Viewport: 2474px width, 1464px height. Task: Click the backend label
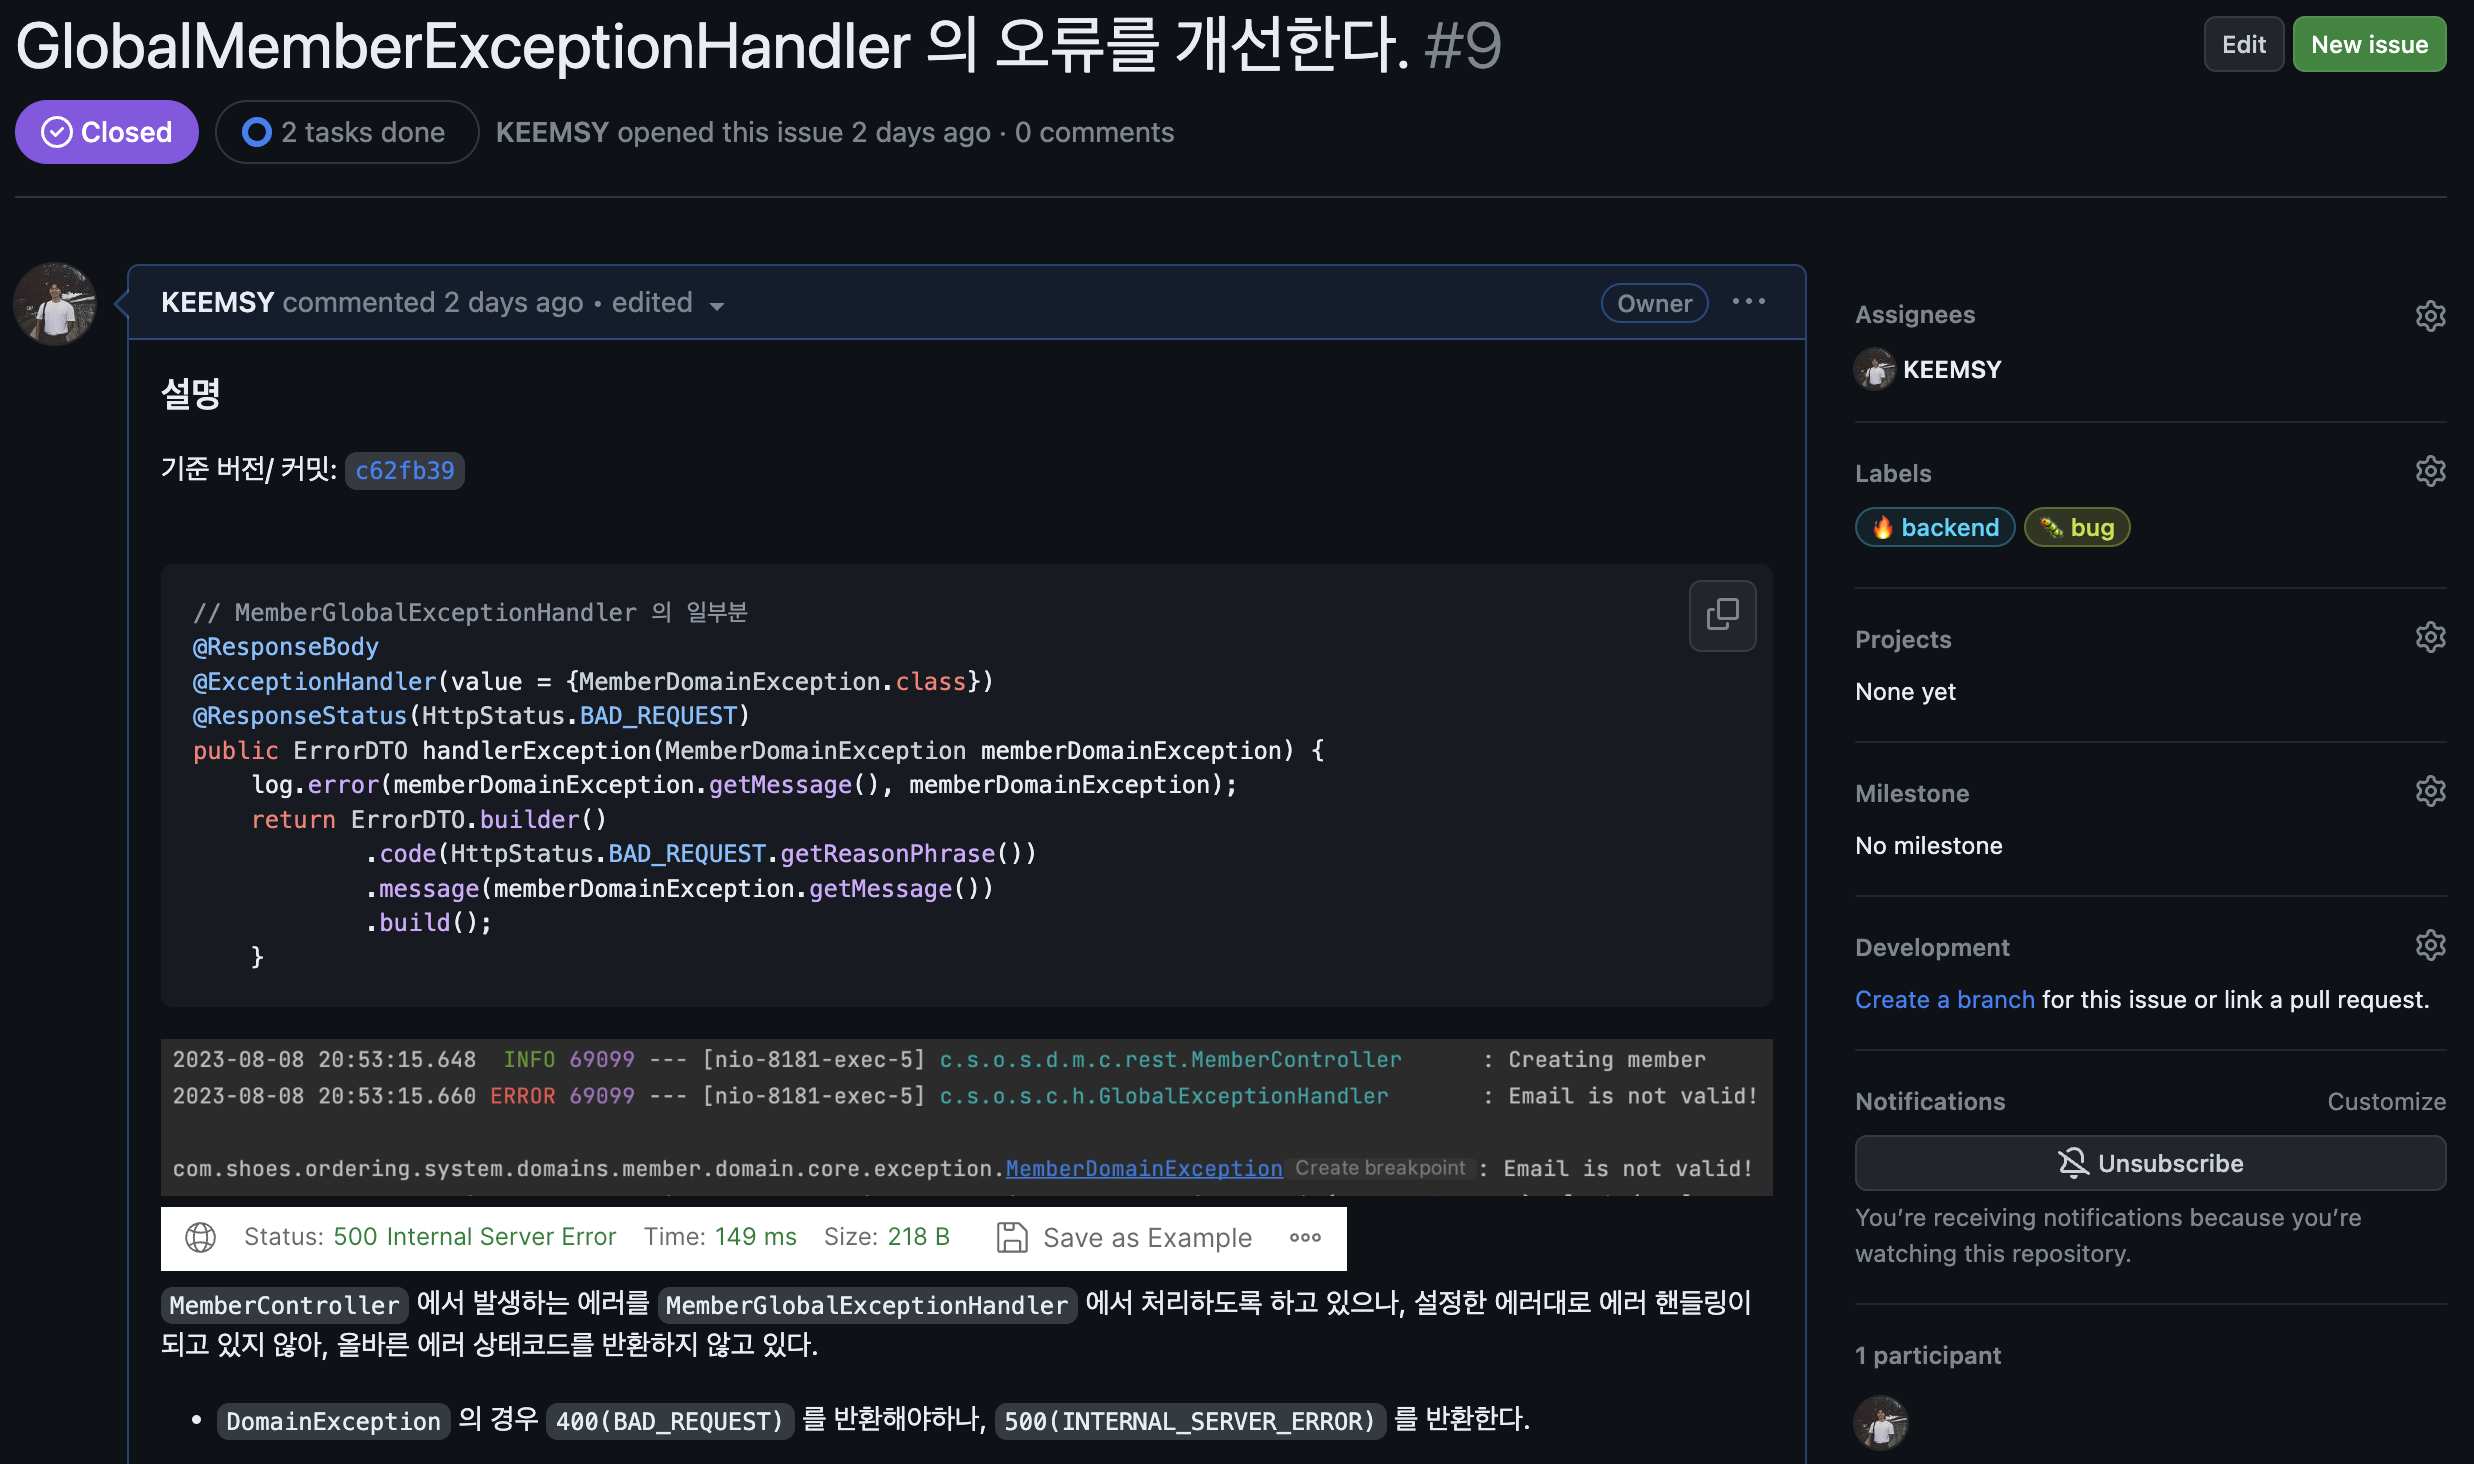(x=1935, y=527)
